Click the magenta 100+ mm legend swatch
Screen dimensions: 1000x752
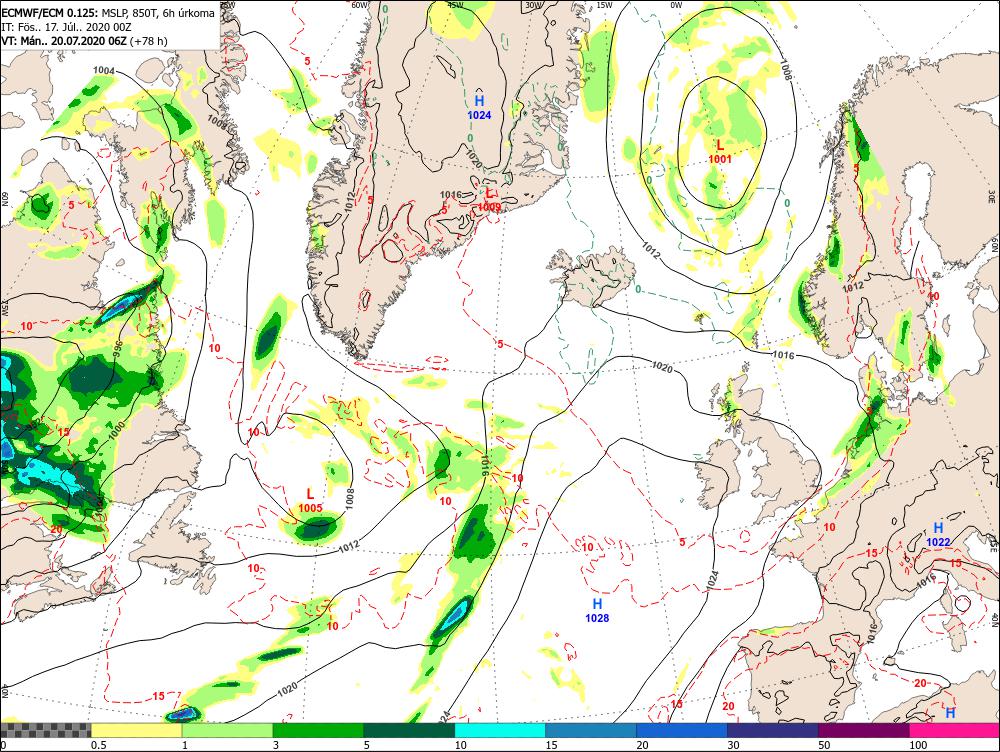[x=954, y=730]
